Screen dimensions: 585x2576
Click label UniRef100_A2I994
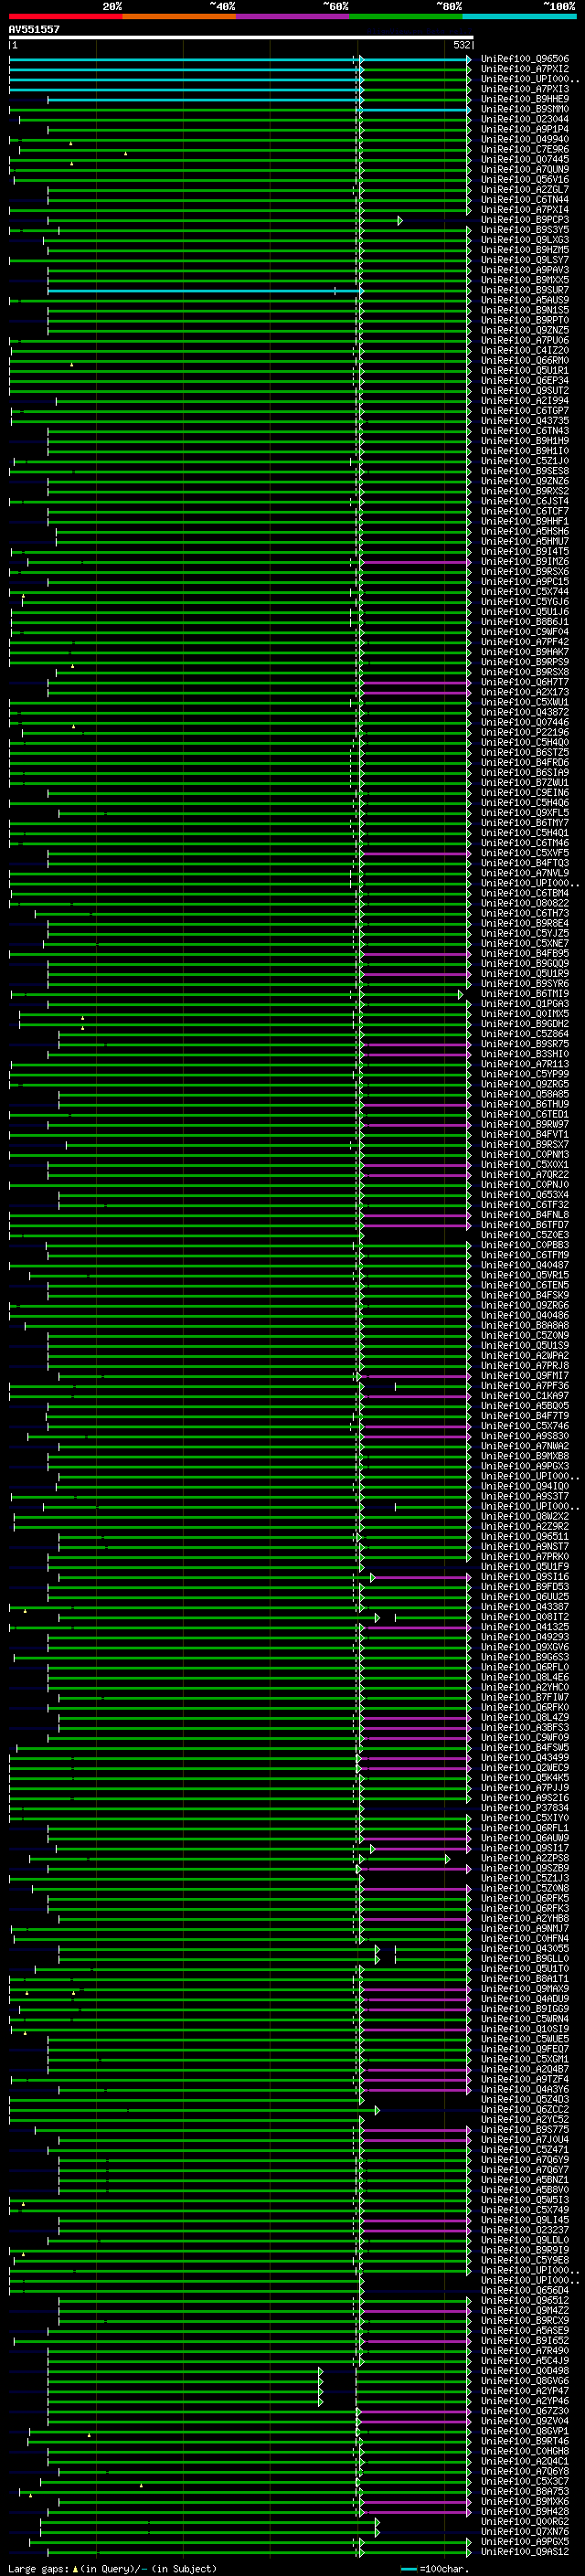point(524,401)
